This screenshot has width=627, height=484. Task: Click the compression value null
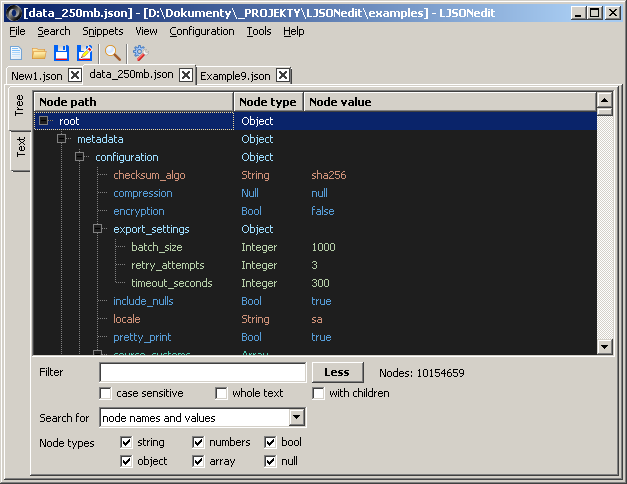(319, 193)
